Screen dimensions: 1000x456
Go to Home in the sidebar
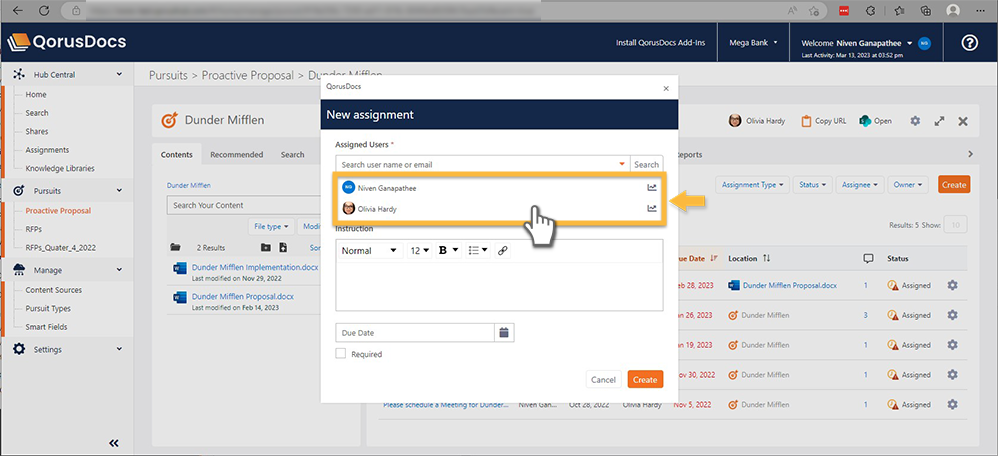(36, 94)
